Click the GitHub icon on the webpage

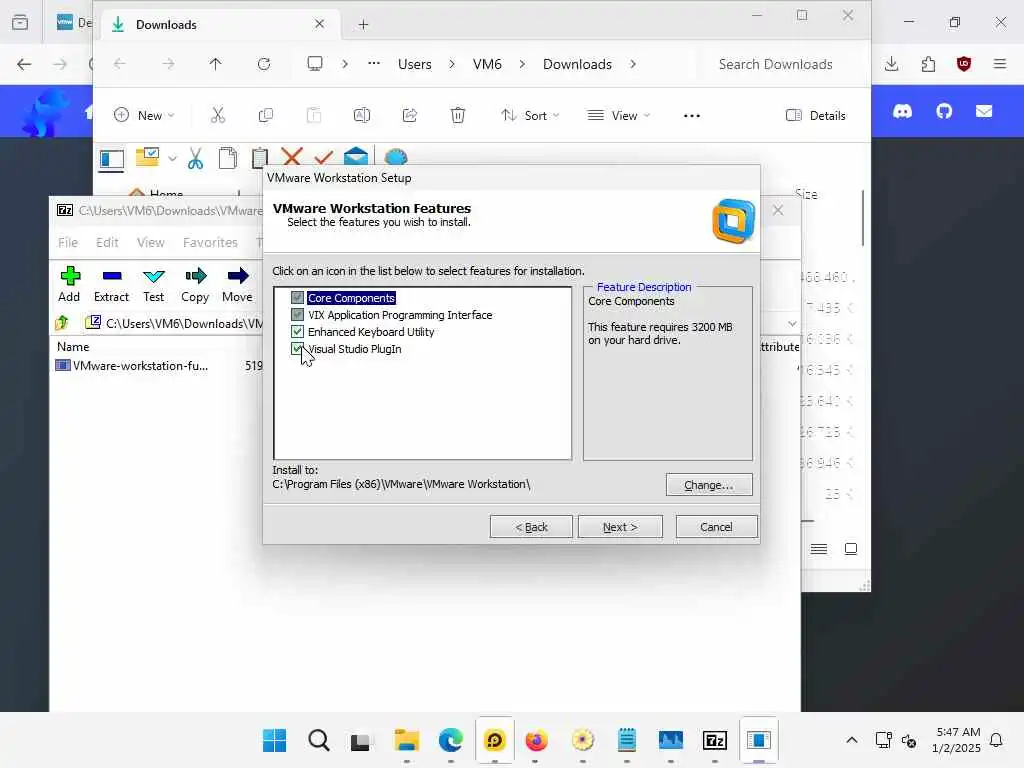(944, 112)
